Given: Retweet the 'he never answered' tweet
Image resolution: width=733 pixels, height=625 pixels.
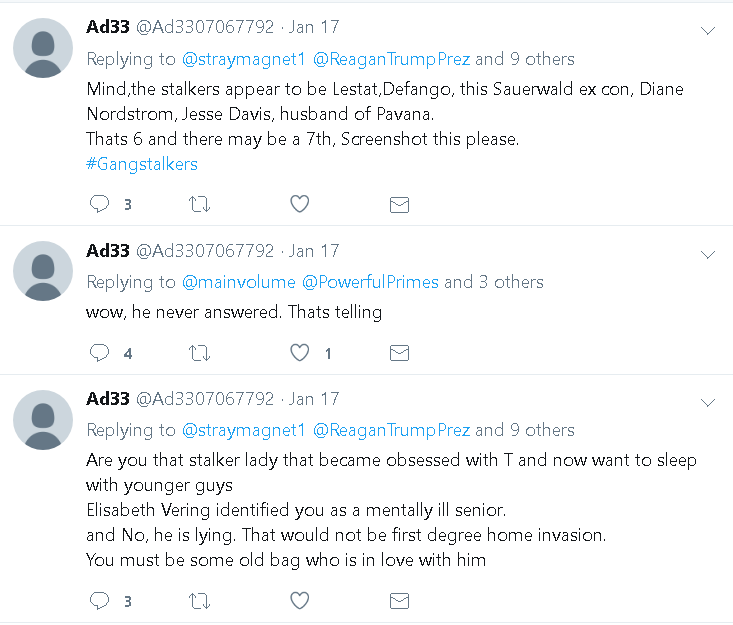Looking at the screenshot, I should pyautogui.click(x=199, y=353).
